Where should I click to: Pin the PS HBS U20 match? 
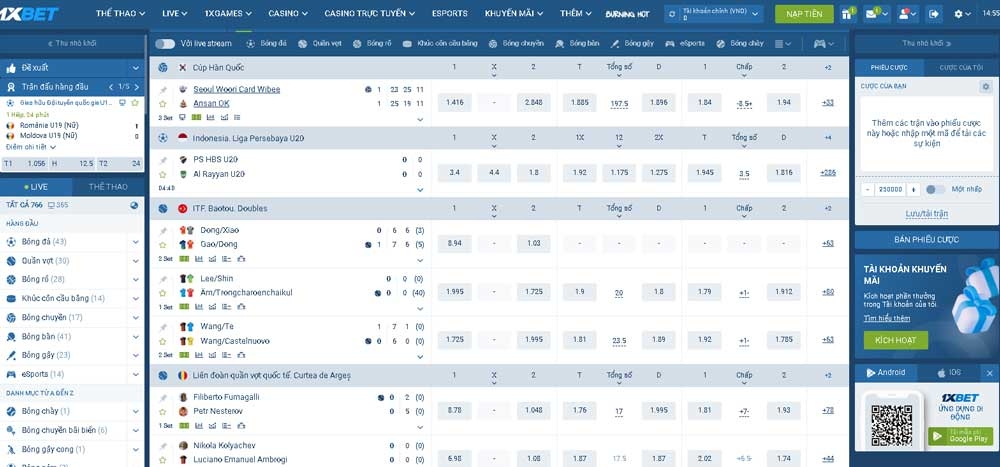(163, 160)
